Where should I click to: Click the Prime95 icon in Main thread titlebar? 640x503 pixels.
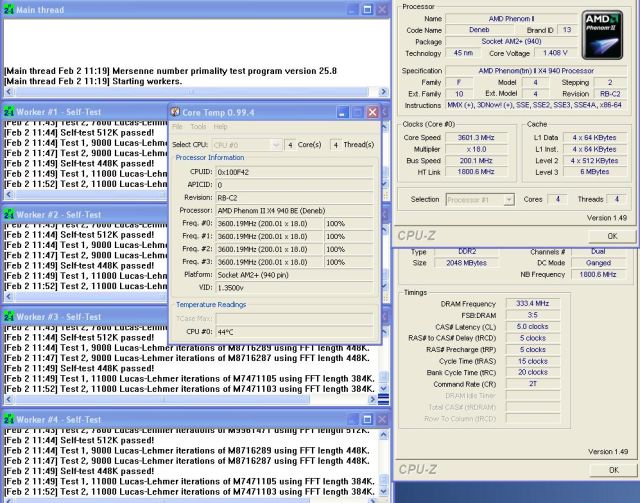pos(9,10)
